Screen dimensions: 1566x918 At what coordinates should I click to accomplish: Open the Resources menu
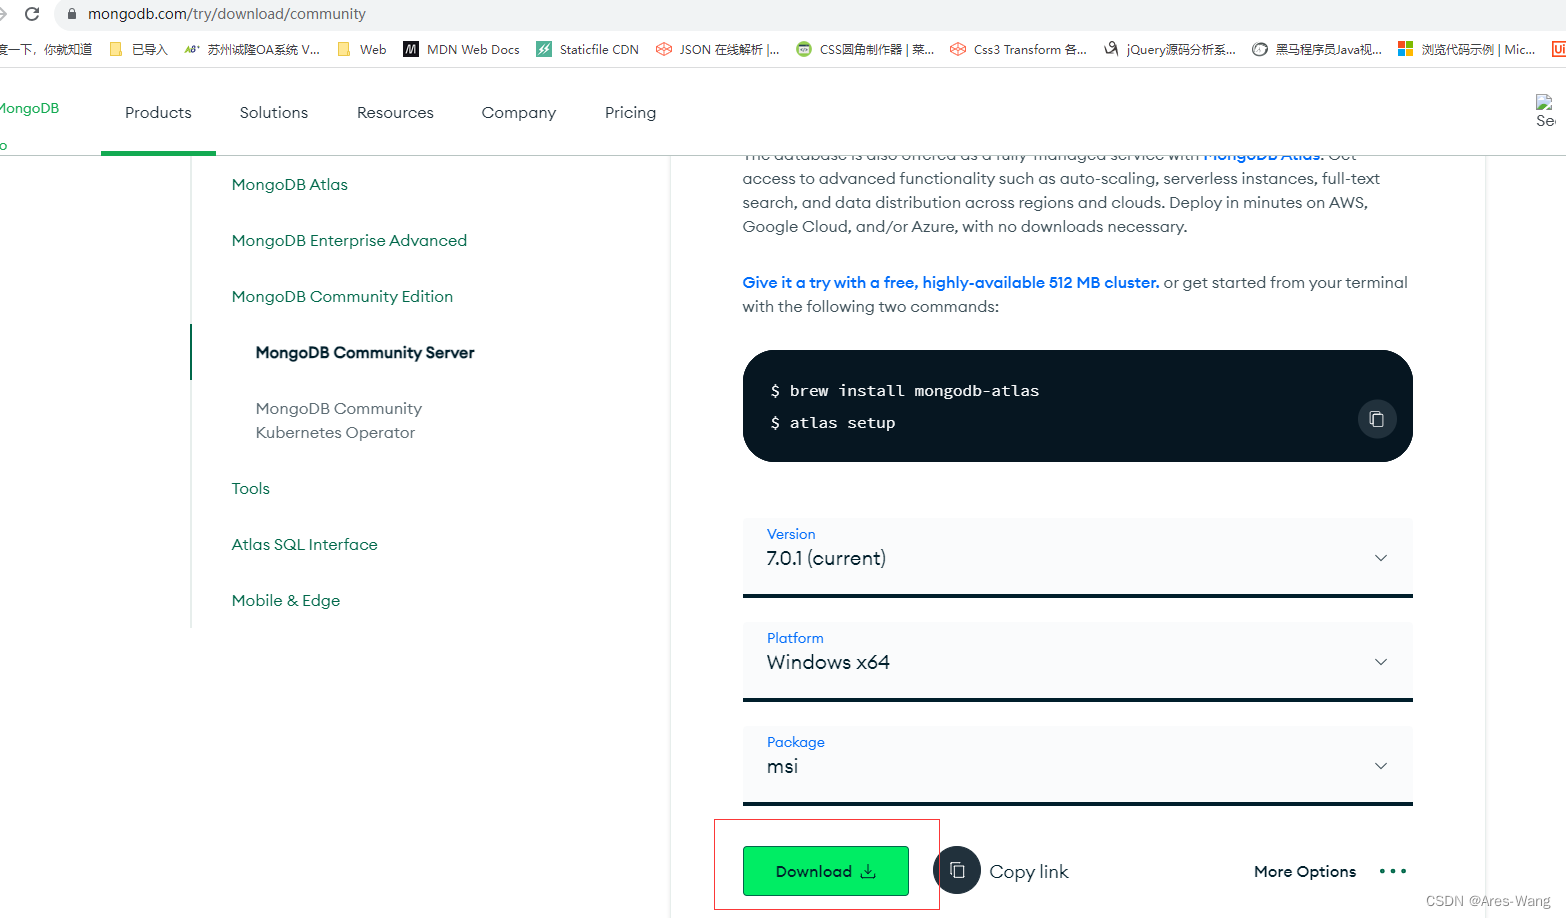click(395, 113)
